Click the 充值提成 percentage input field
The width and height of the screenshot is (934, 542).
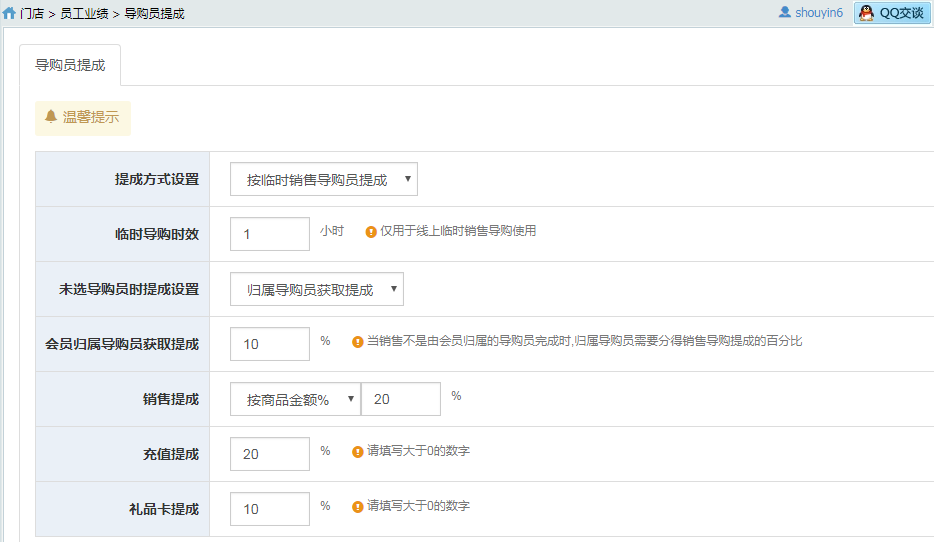[270, 454]
